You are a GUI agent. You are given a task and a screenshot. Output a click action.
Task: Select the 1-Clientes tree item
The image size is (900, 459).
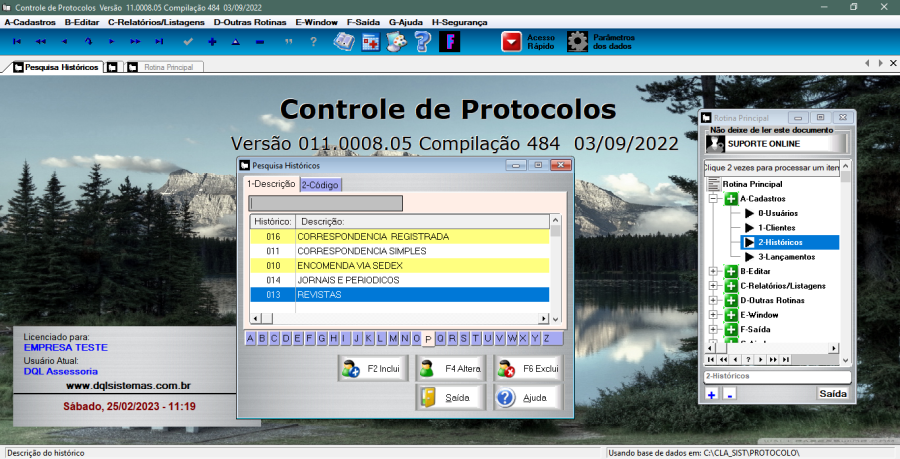pyautogui.click(x=774, y=228)
